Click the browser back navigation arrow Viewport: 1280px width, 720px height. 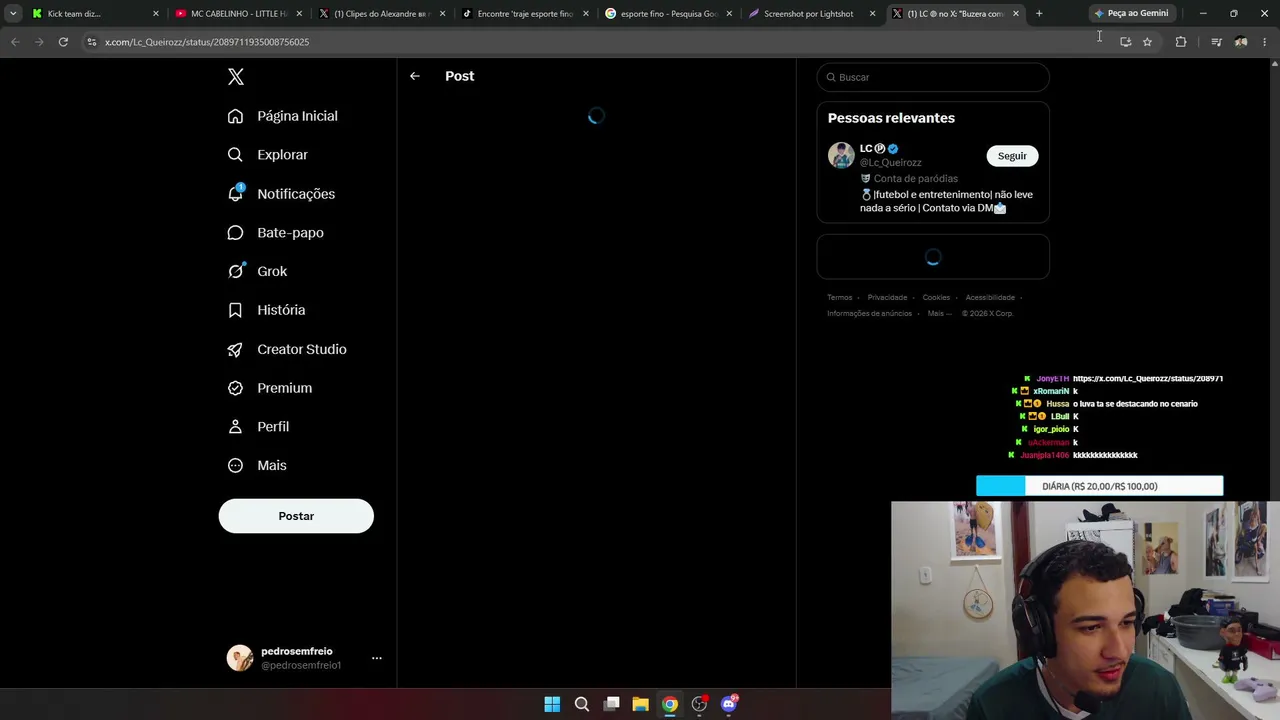(15, 42)
